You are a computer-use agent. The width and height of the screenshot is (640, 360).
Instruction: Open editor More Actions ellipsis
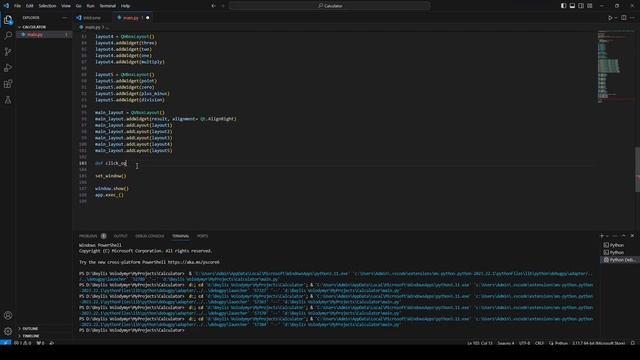click(x=632, y=18)
